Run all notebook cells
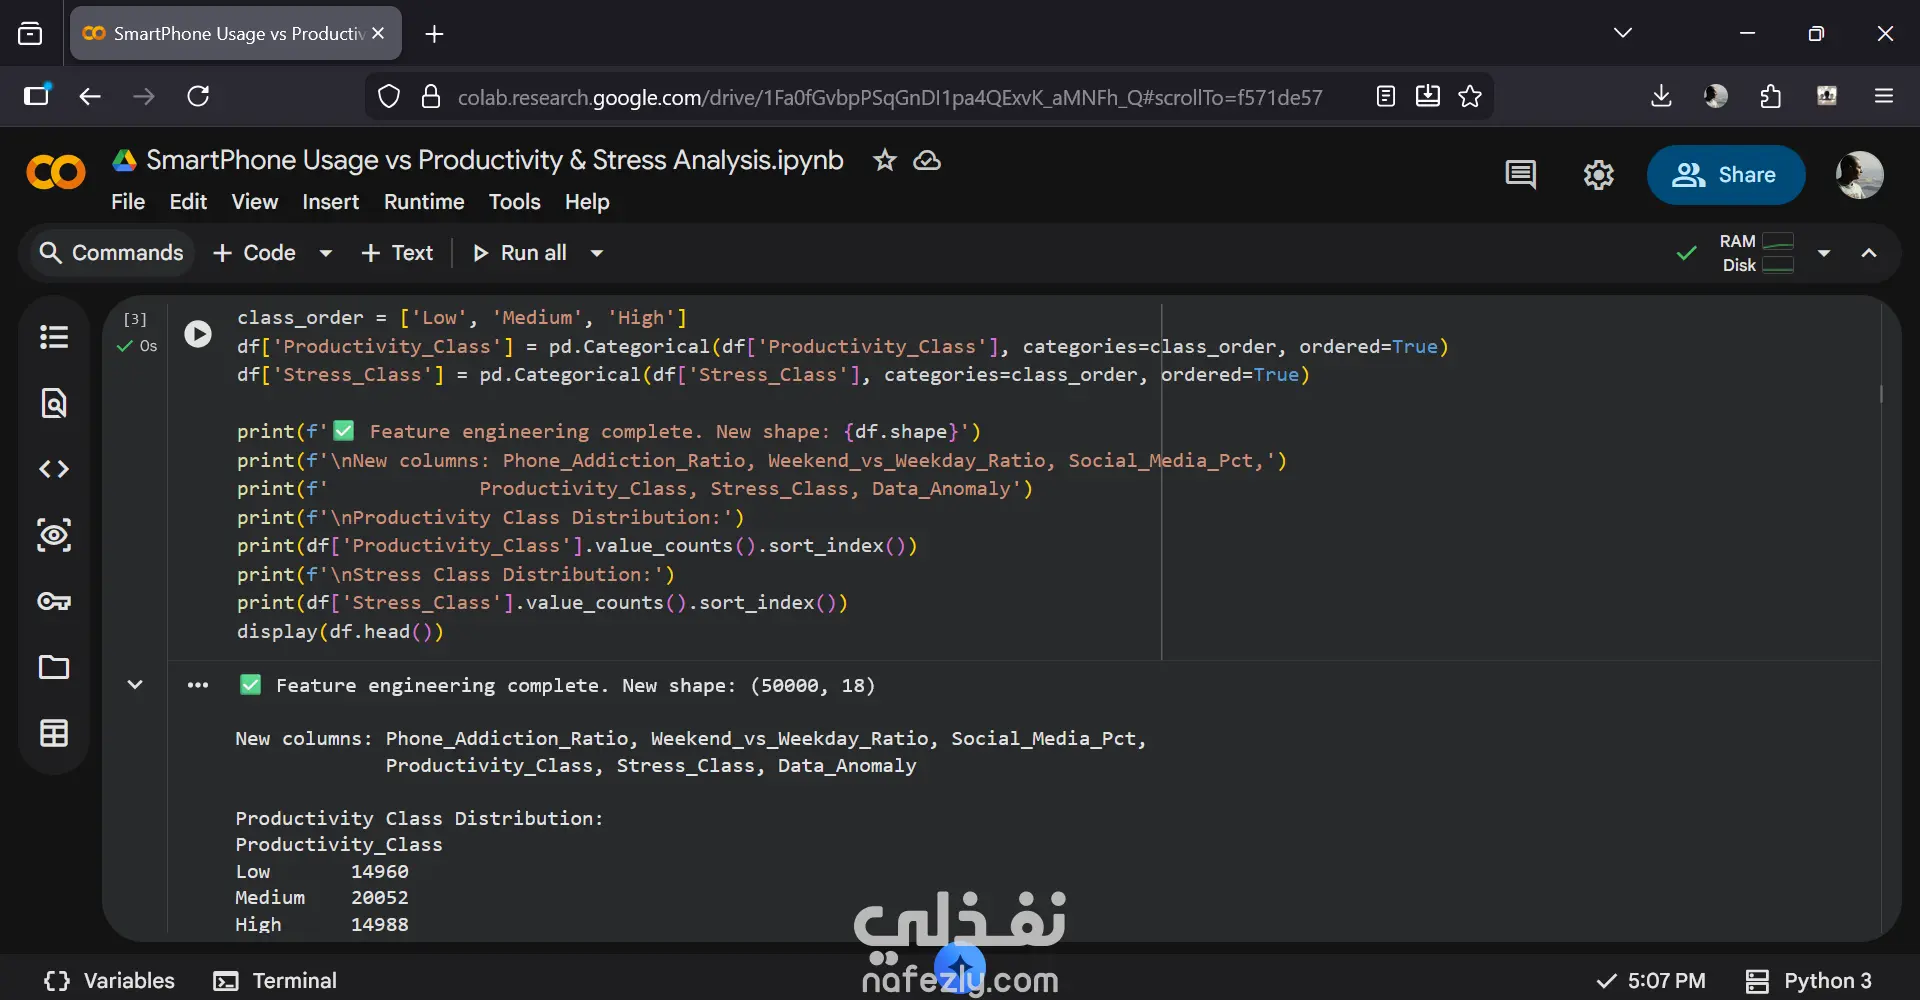Viewport: 1920px width, 1000px height. 520,253
